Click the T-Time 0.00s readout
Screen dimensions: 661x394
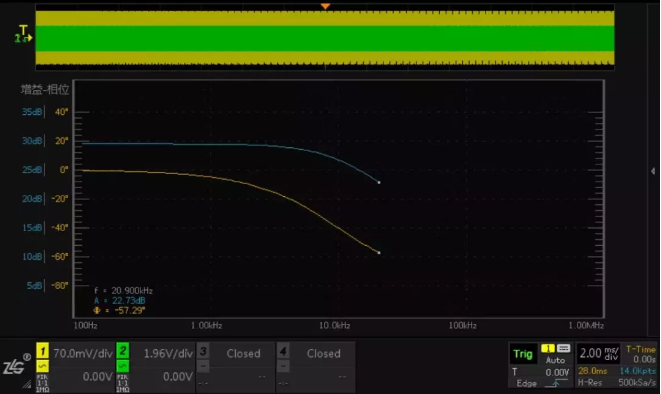pos(641,354)
